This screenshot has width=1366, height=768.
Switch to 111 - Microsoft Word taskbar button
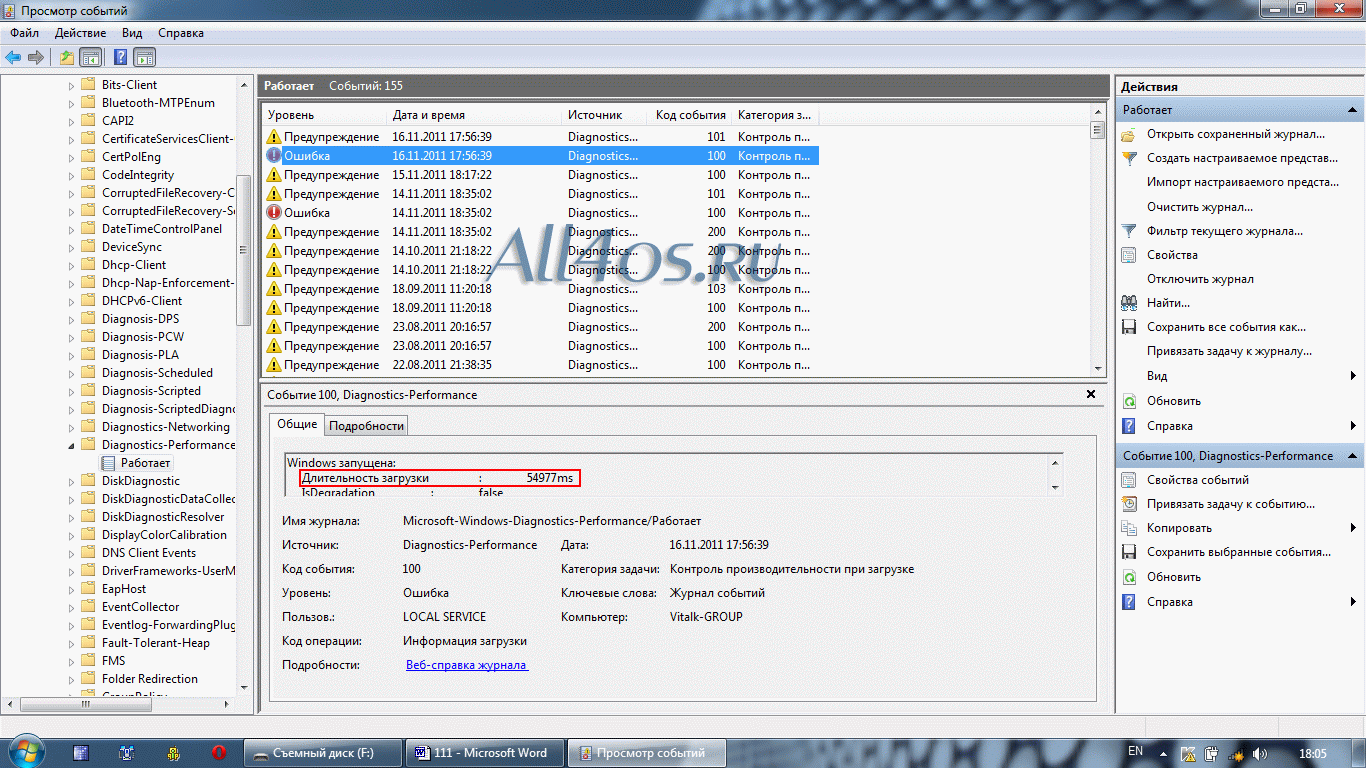pyautogui.click(x=483, y=753)
